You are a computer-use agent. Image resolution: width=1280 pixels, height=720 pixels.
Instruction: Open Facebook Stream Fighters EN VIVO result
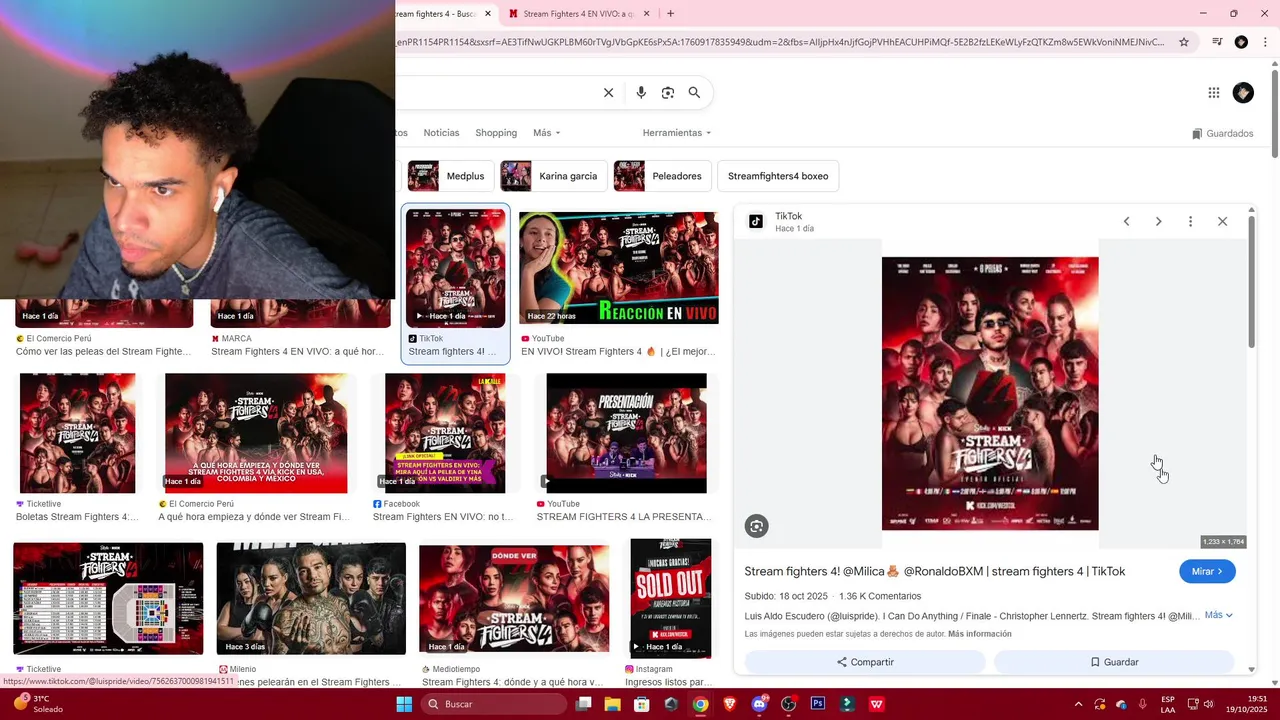pyautogui.click(x=445, y=433)
